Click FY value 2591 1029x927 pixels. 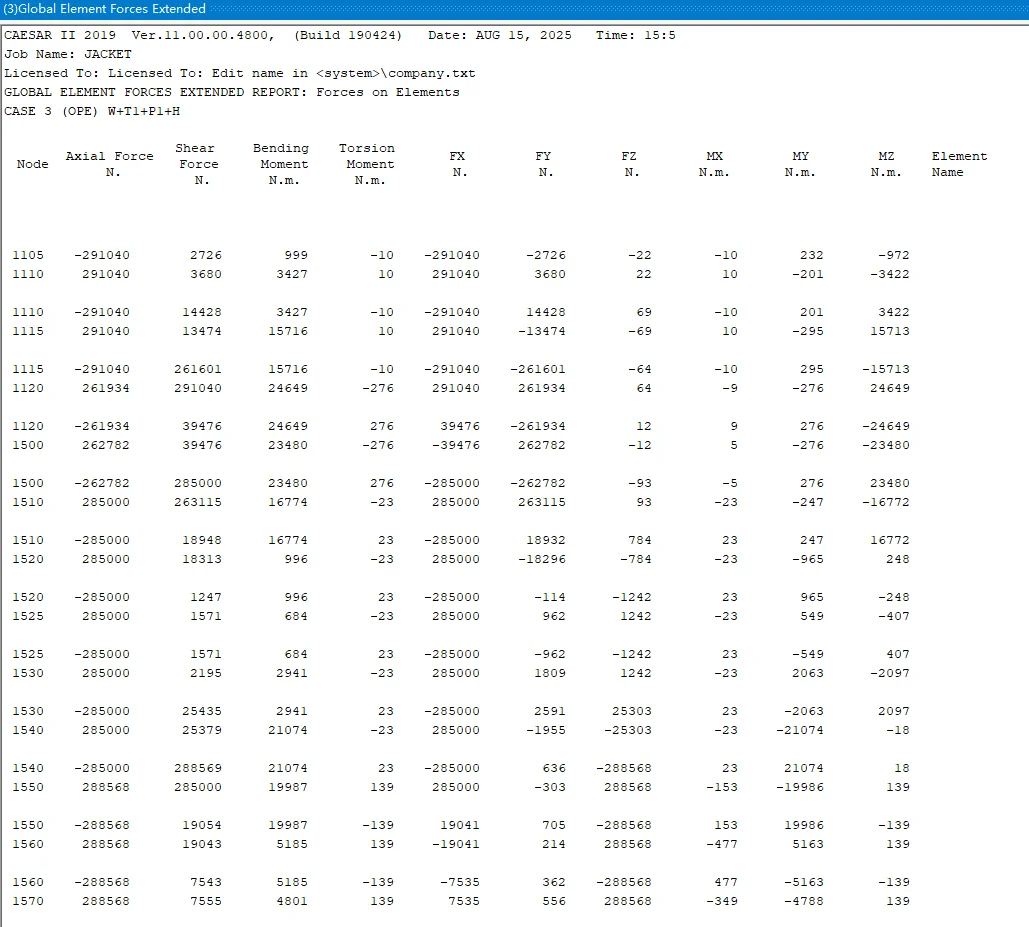click(x=550, y=712)
